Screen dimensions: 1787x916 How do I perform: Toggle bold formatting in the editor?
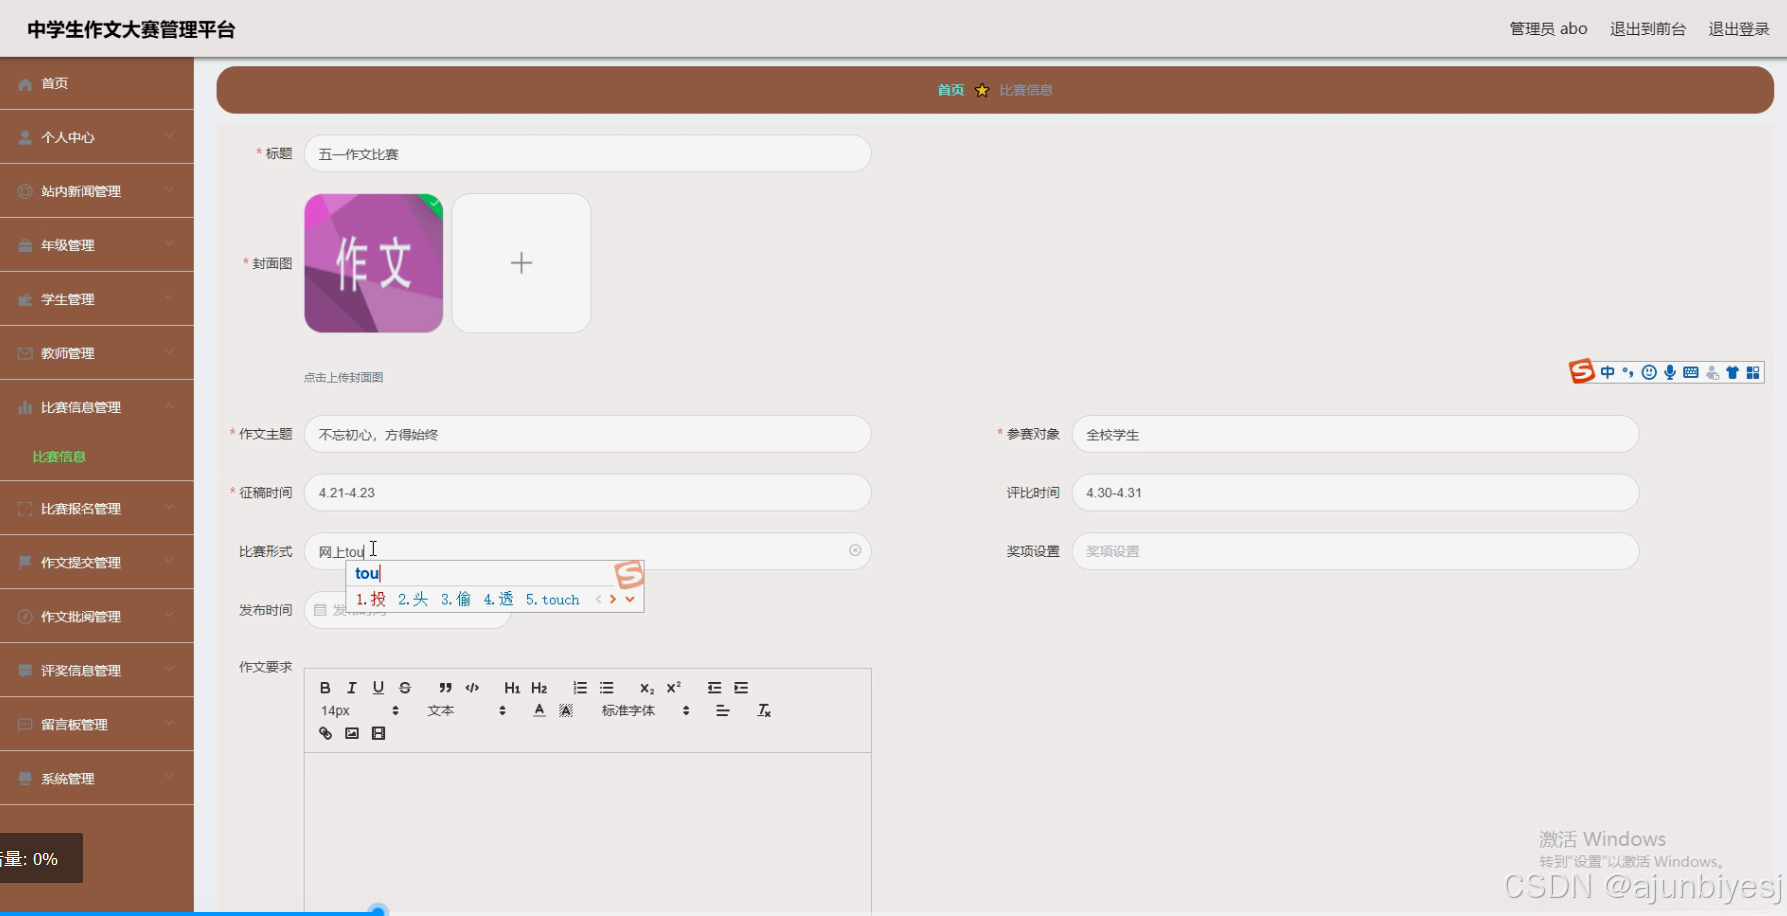(325, 688)
